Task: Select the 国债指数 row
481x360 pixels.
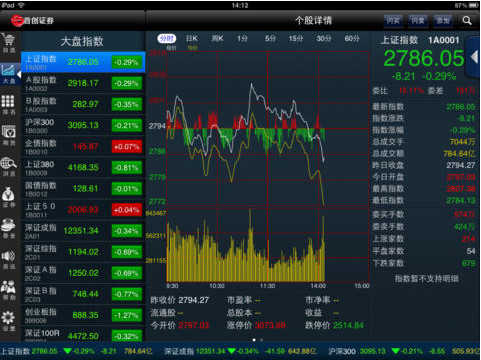Action: click(x=83, y=189)
